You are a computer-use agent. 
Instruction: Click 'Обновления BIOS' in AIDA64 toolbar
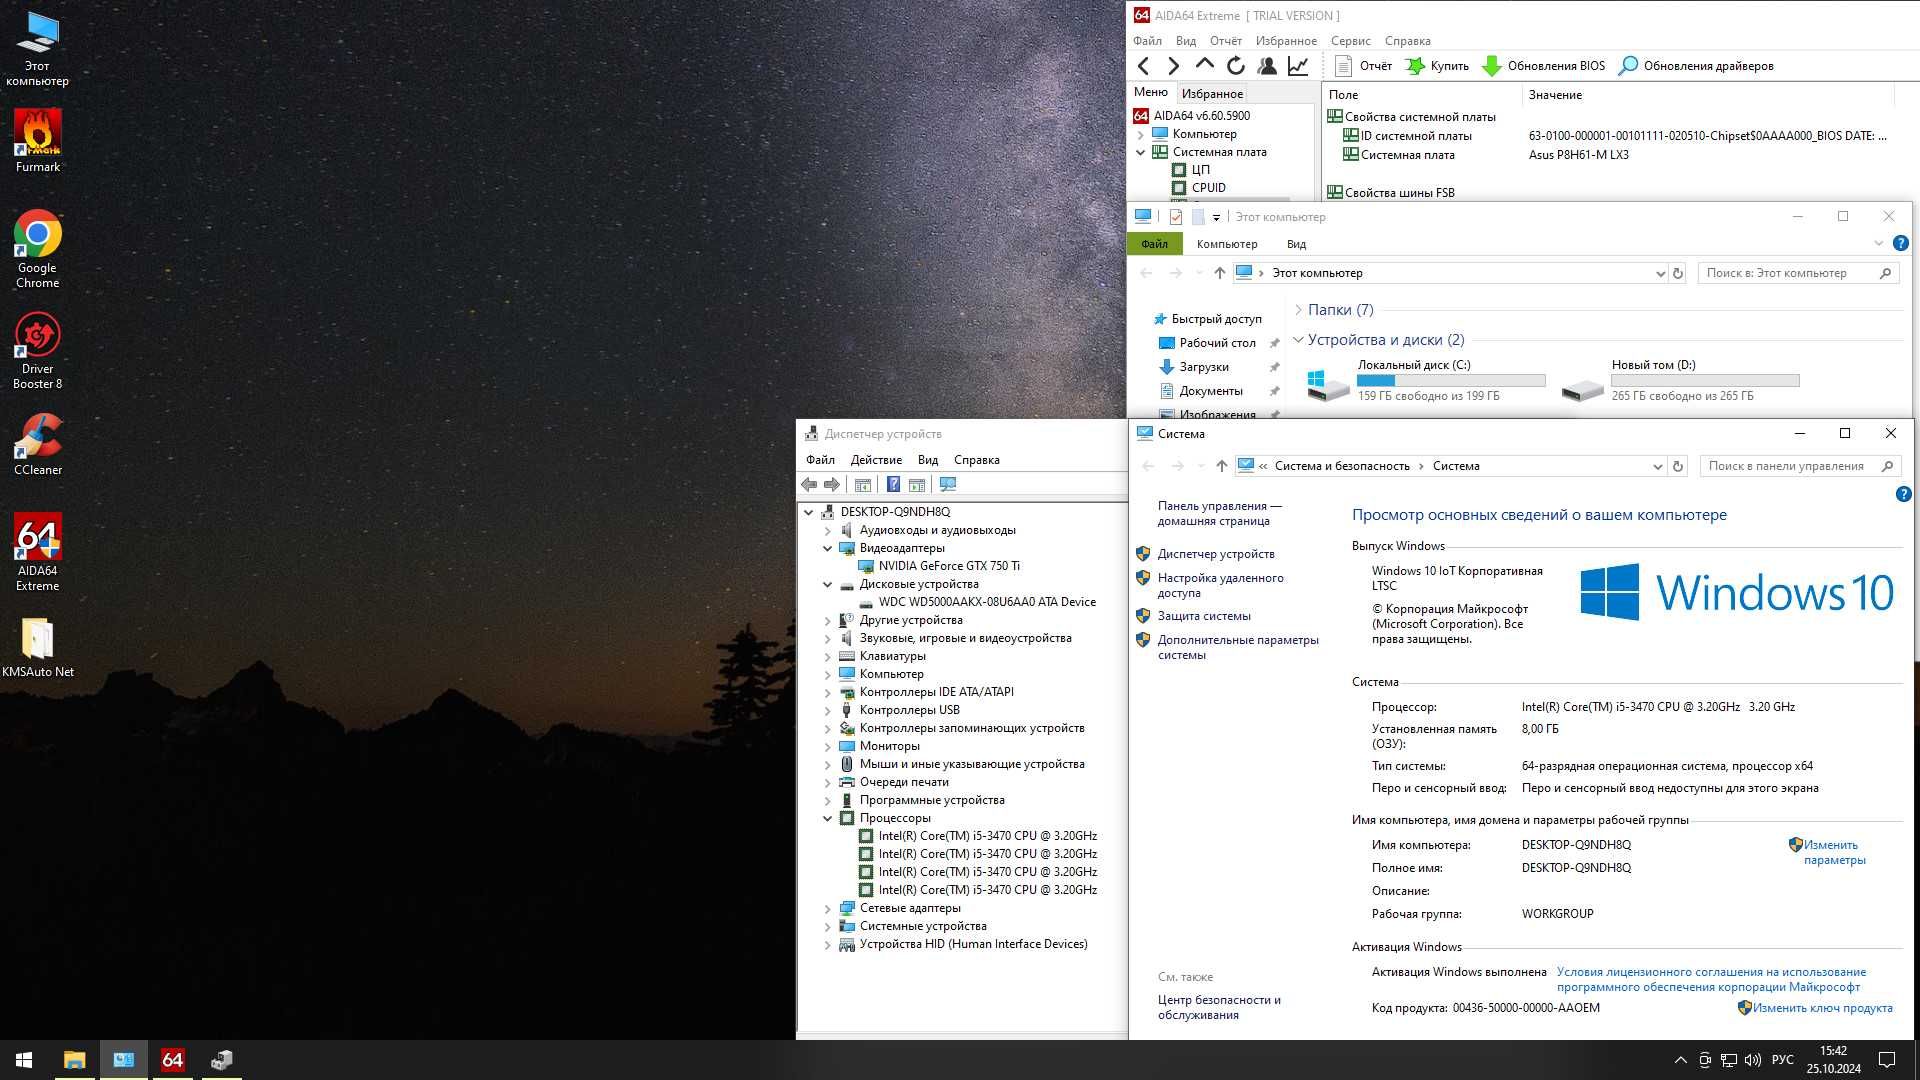(1543, 66)
